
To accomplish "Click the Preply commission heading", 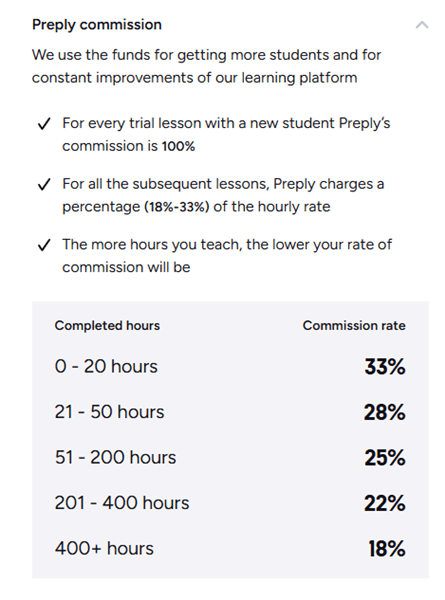I will (97, 25).
